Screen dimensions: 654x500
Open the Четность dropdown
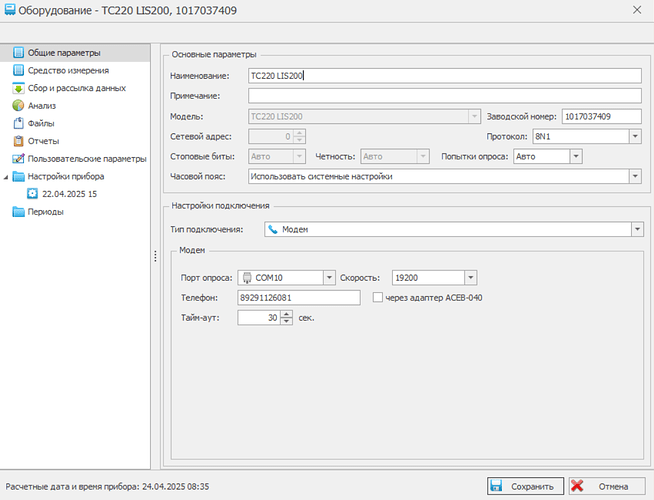(423, 156)
